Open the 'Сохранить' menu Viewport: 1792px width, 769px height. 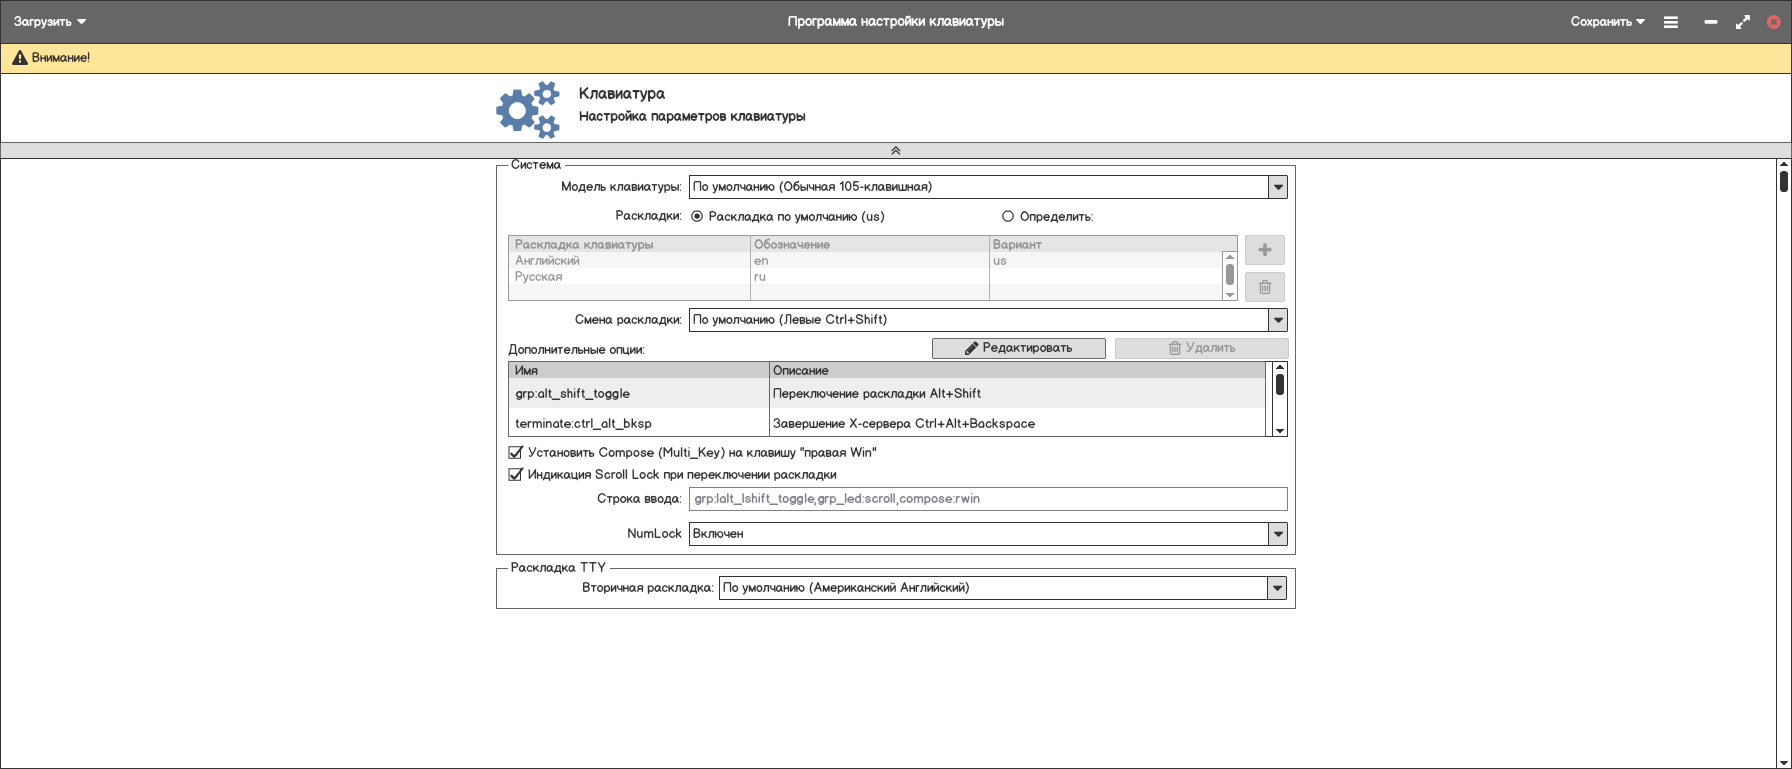pyautogui.click(x=1607, y=22)
